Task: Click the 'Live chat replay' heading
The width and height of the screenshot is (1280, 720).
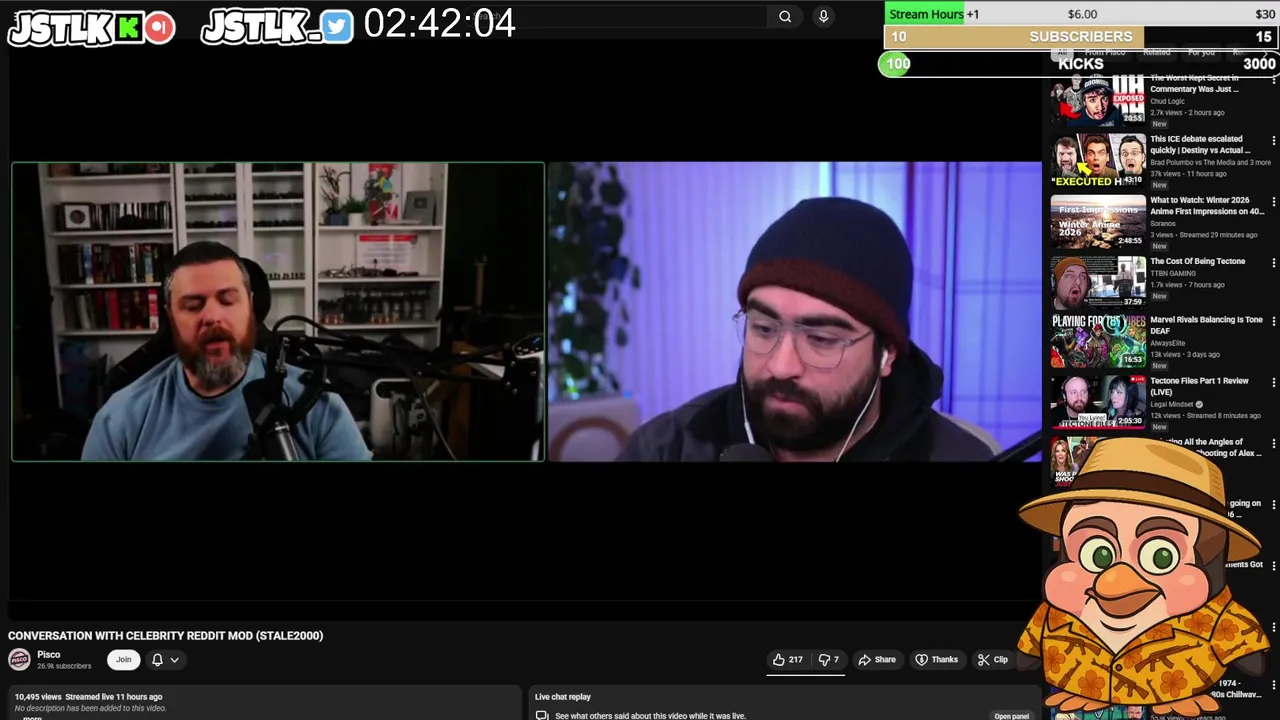Action: [x=563, y=697]
